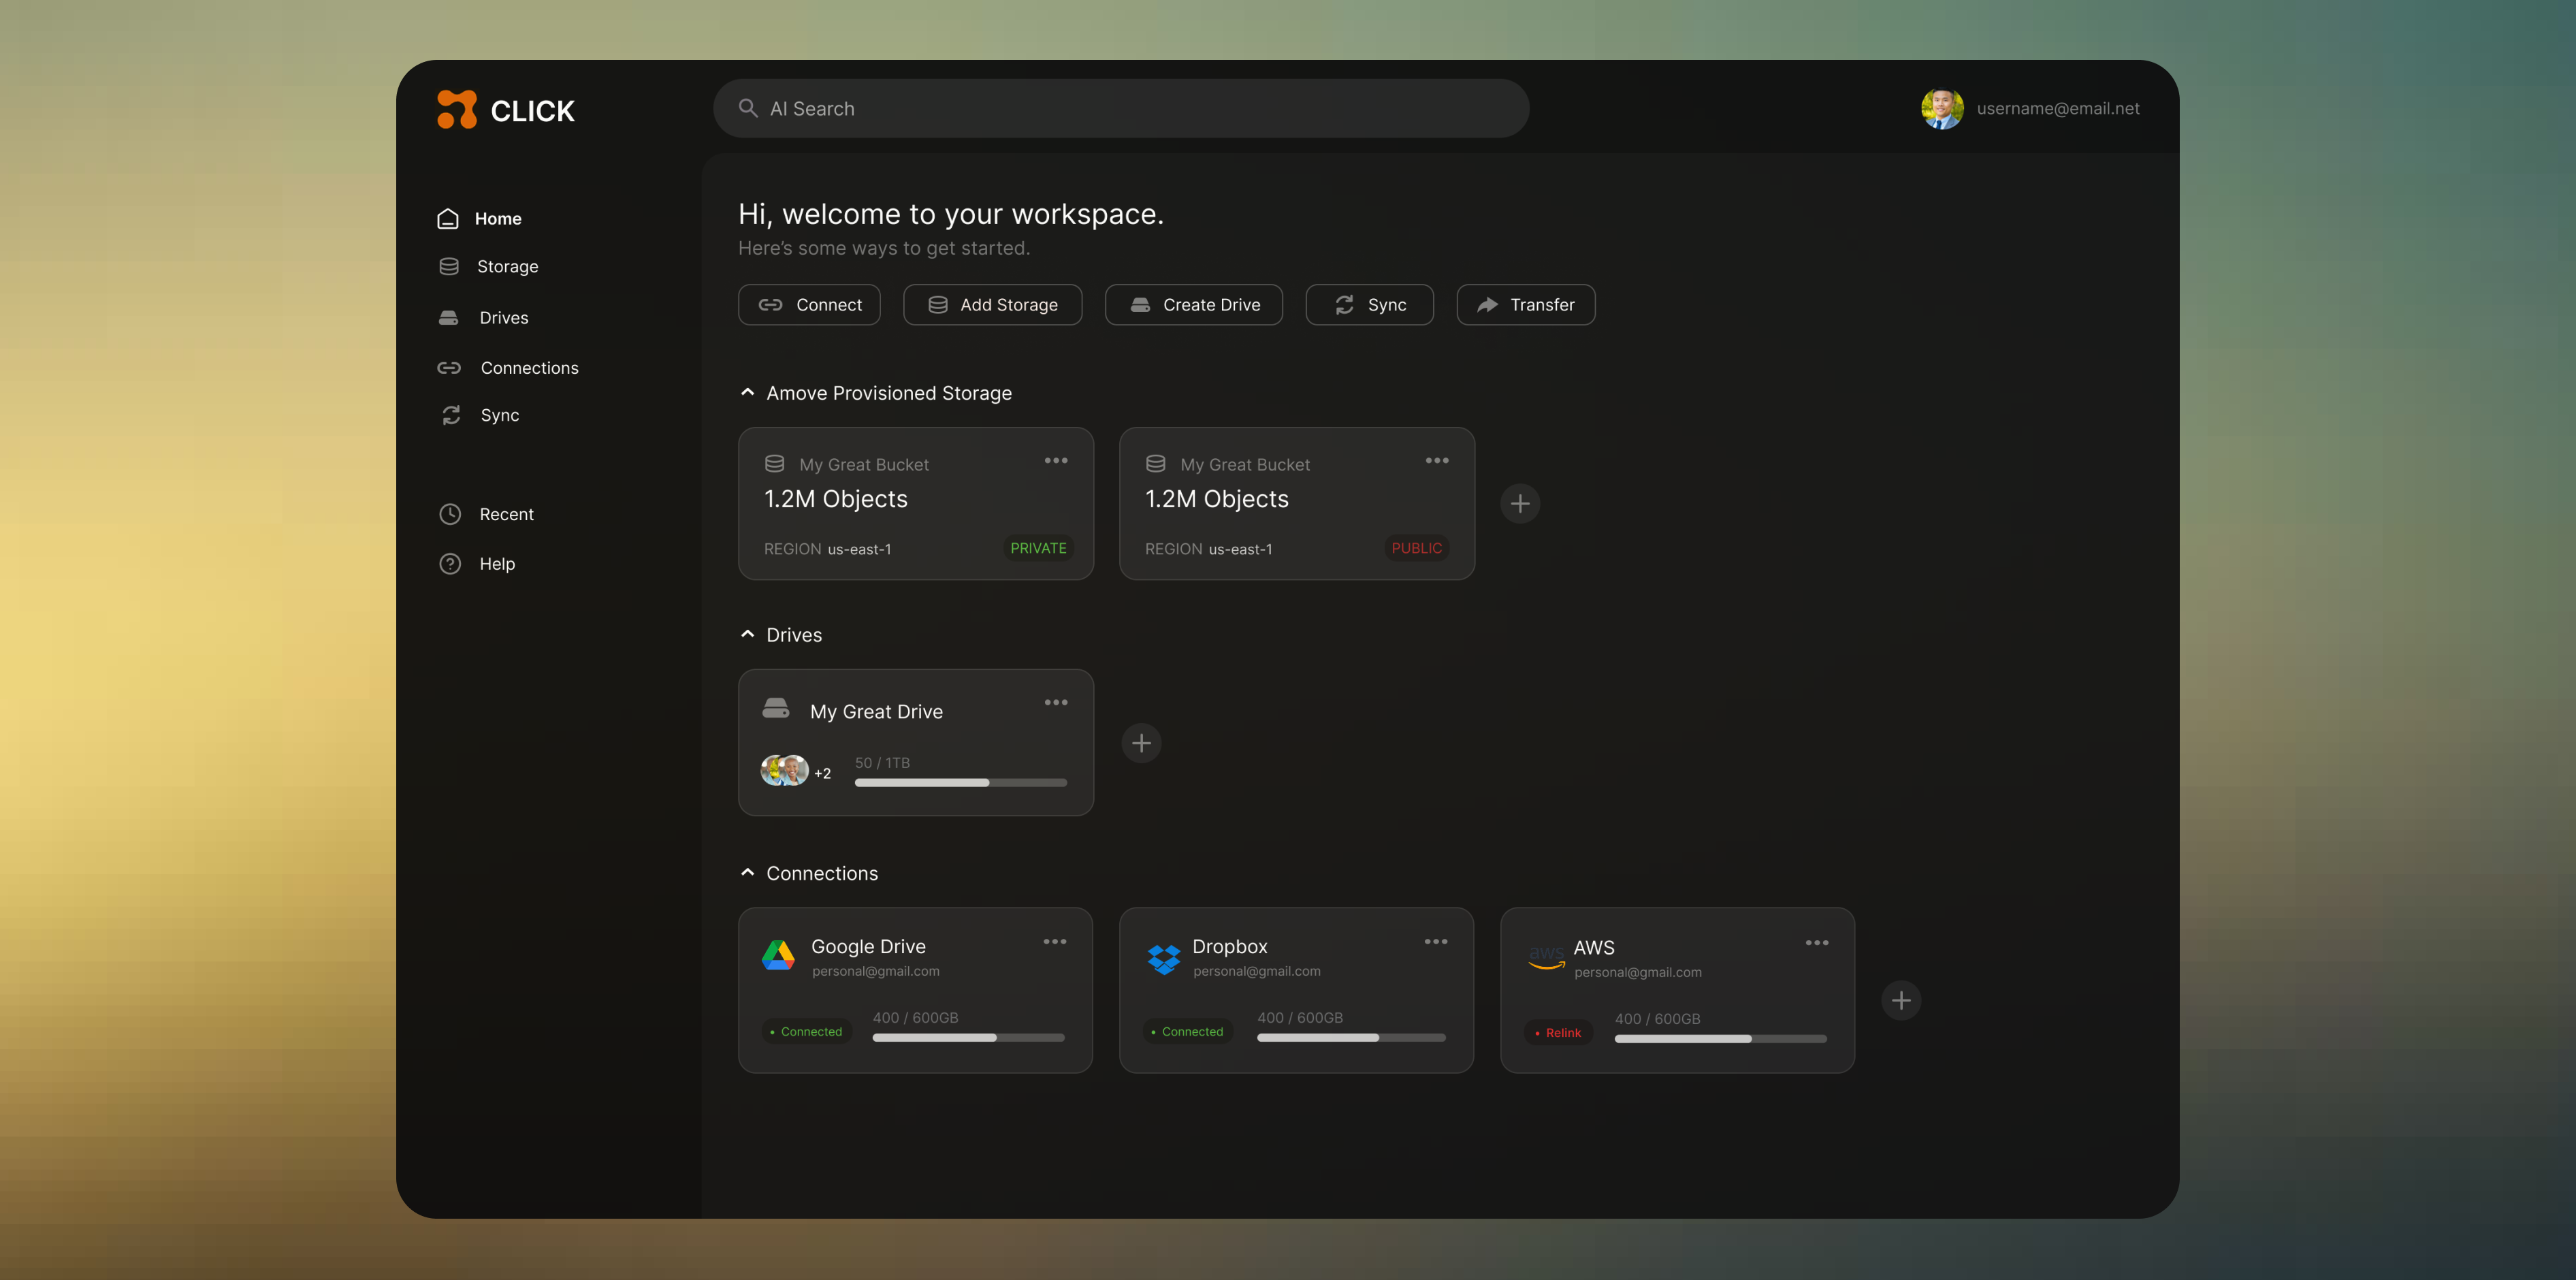Open three-dot menu on Google Drive card
The width and height of the screenshot is (2576, 1280).
[1055, 942]
